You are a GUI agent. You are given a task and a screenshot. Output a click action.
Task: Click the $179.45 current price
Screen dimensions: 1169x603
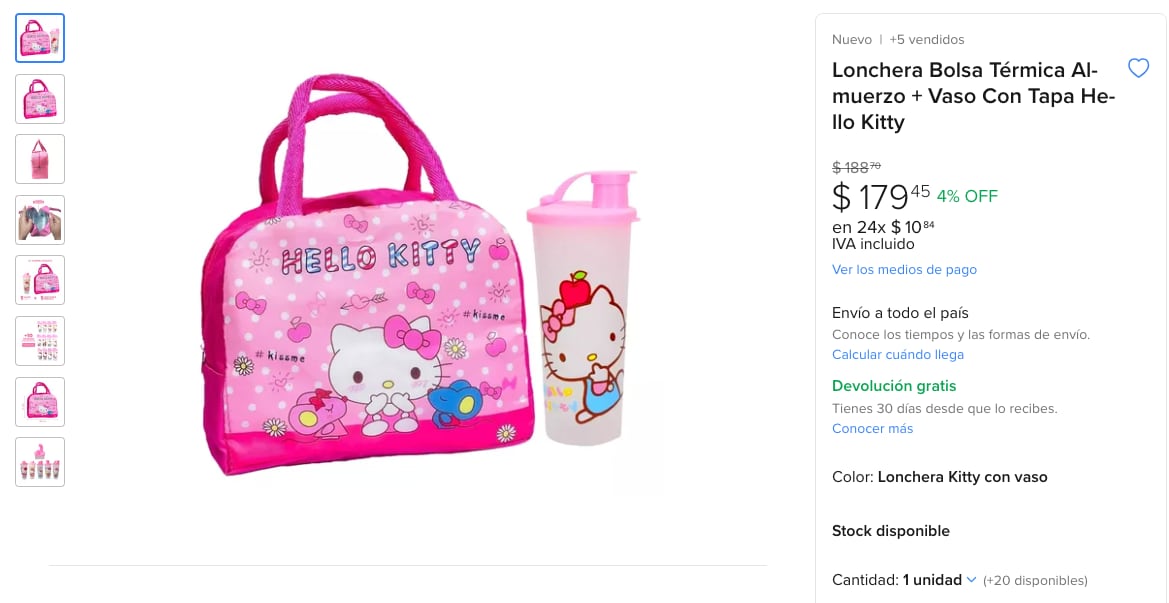pos(880,196)
